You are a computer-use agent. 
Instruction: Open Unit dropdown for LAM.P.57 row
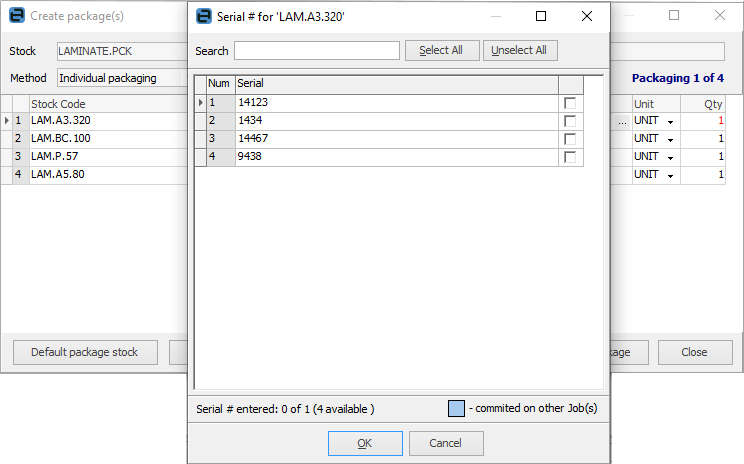pos(670,158)
